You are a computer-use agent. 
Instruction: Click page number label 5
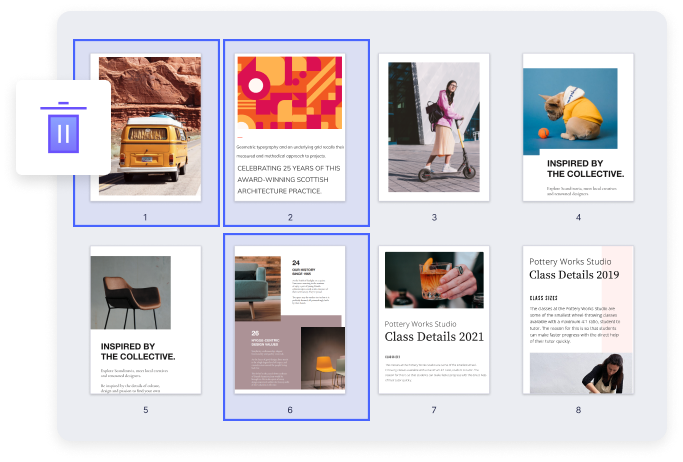coord(145,410)
